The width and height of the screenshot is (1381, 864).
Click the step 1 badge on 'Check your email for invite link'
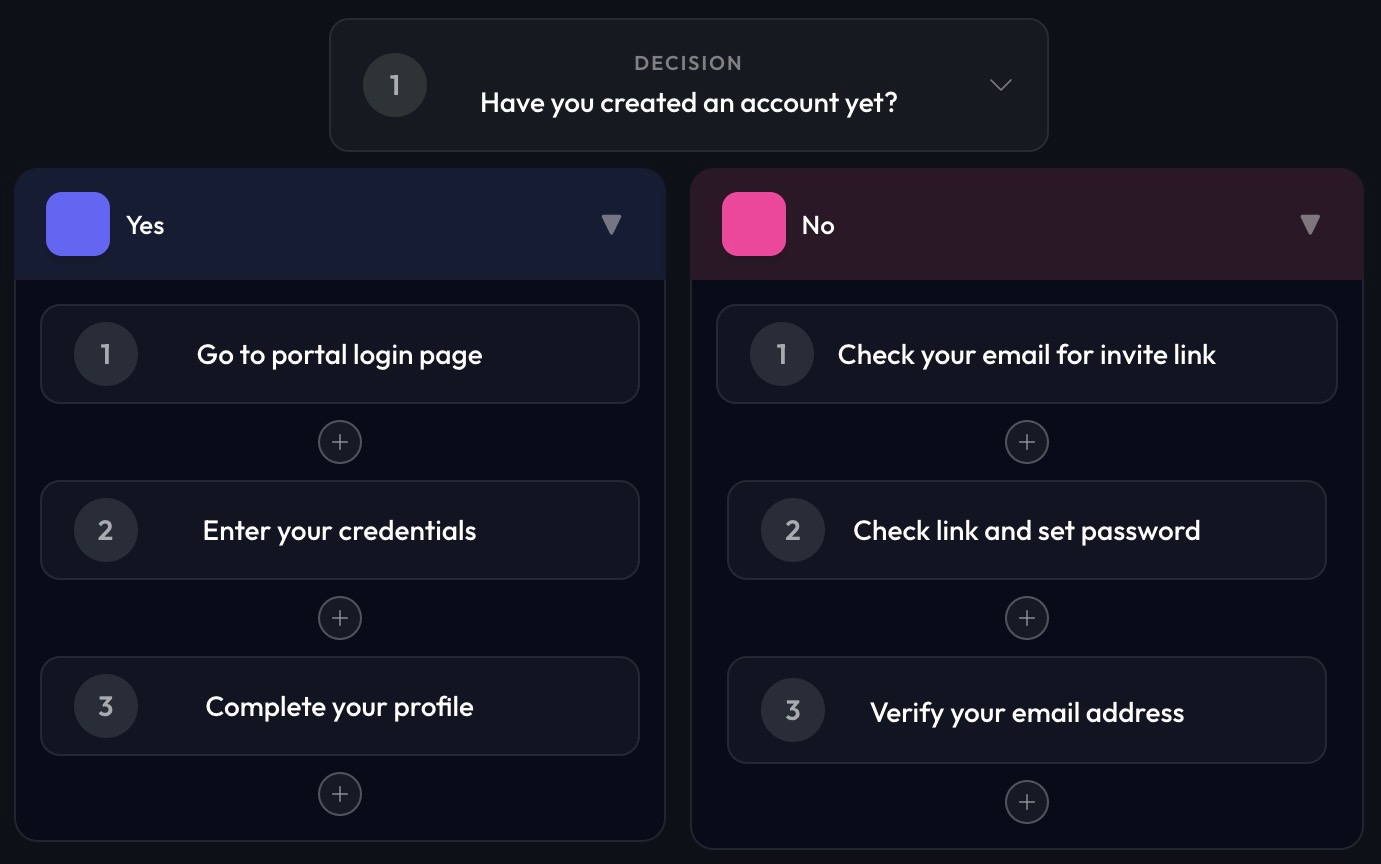(781, 354)
